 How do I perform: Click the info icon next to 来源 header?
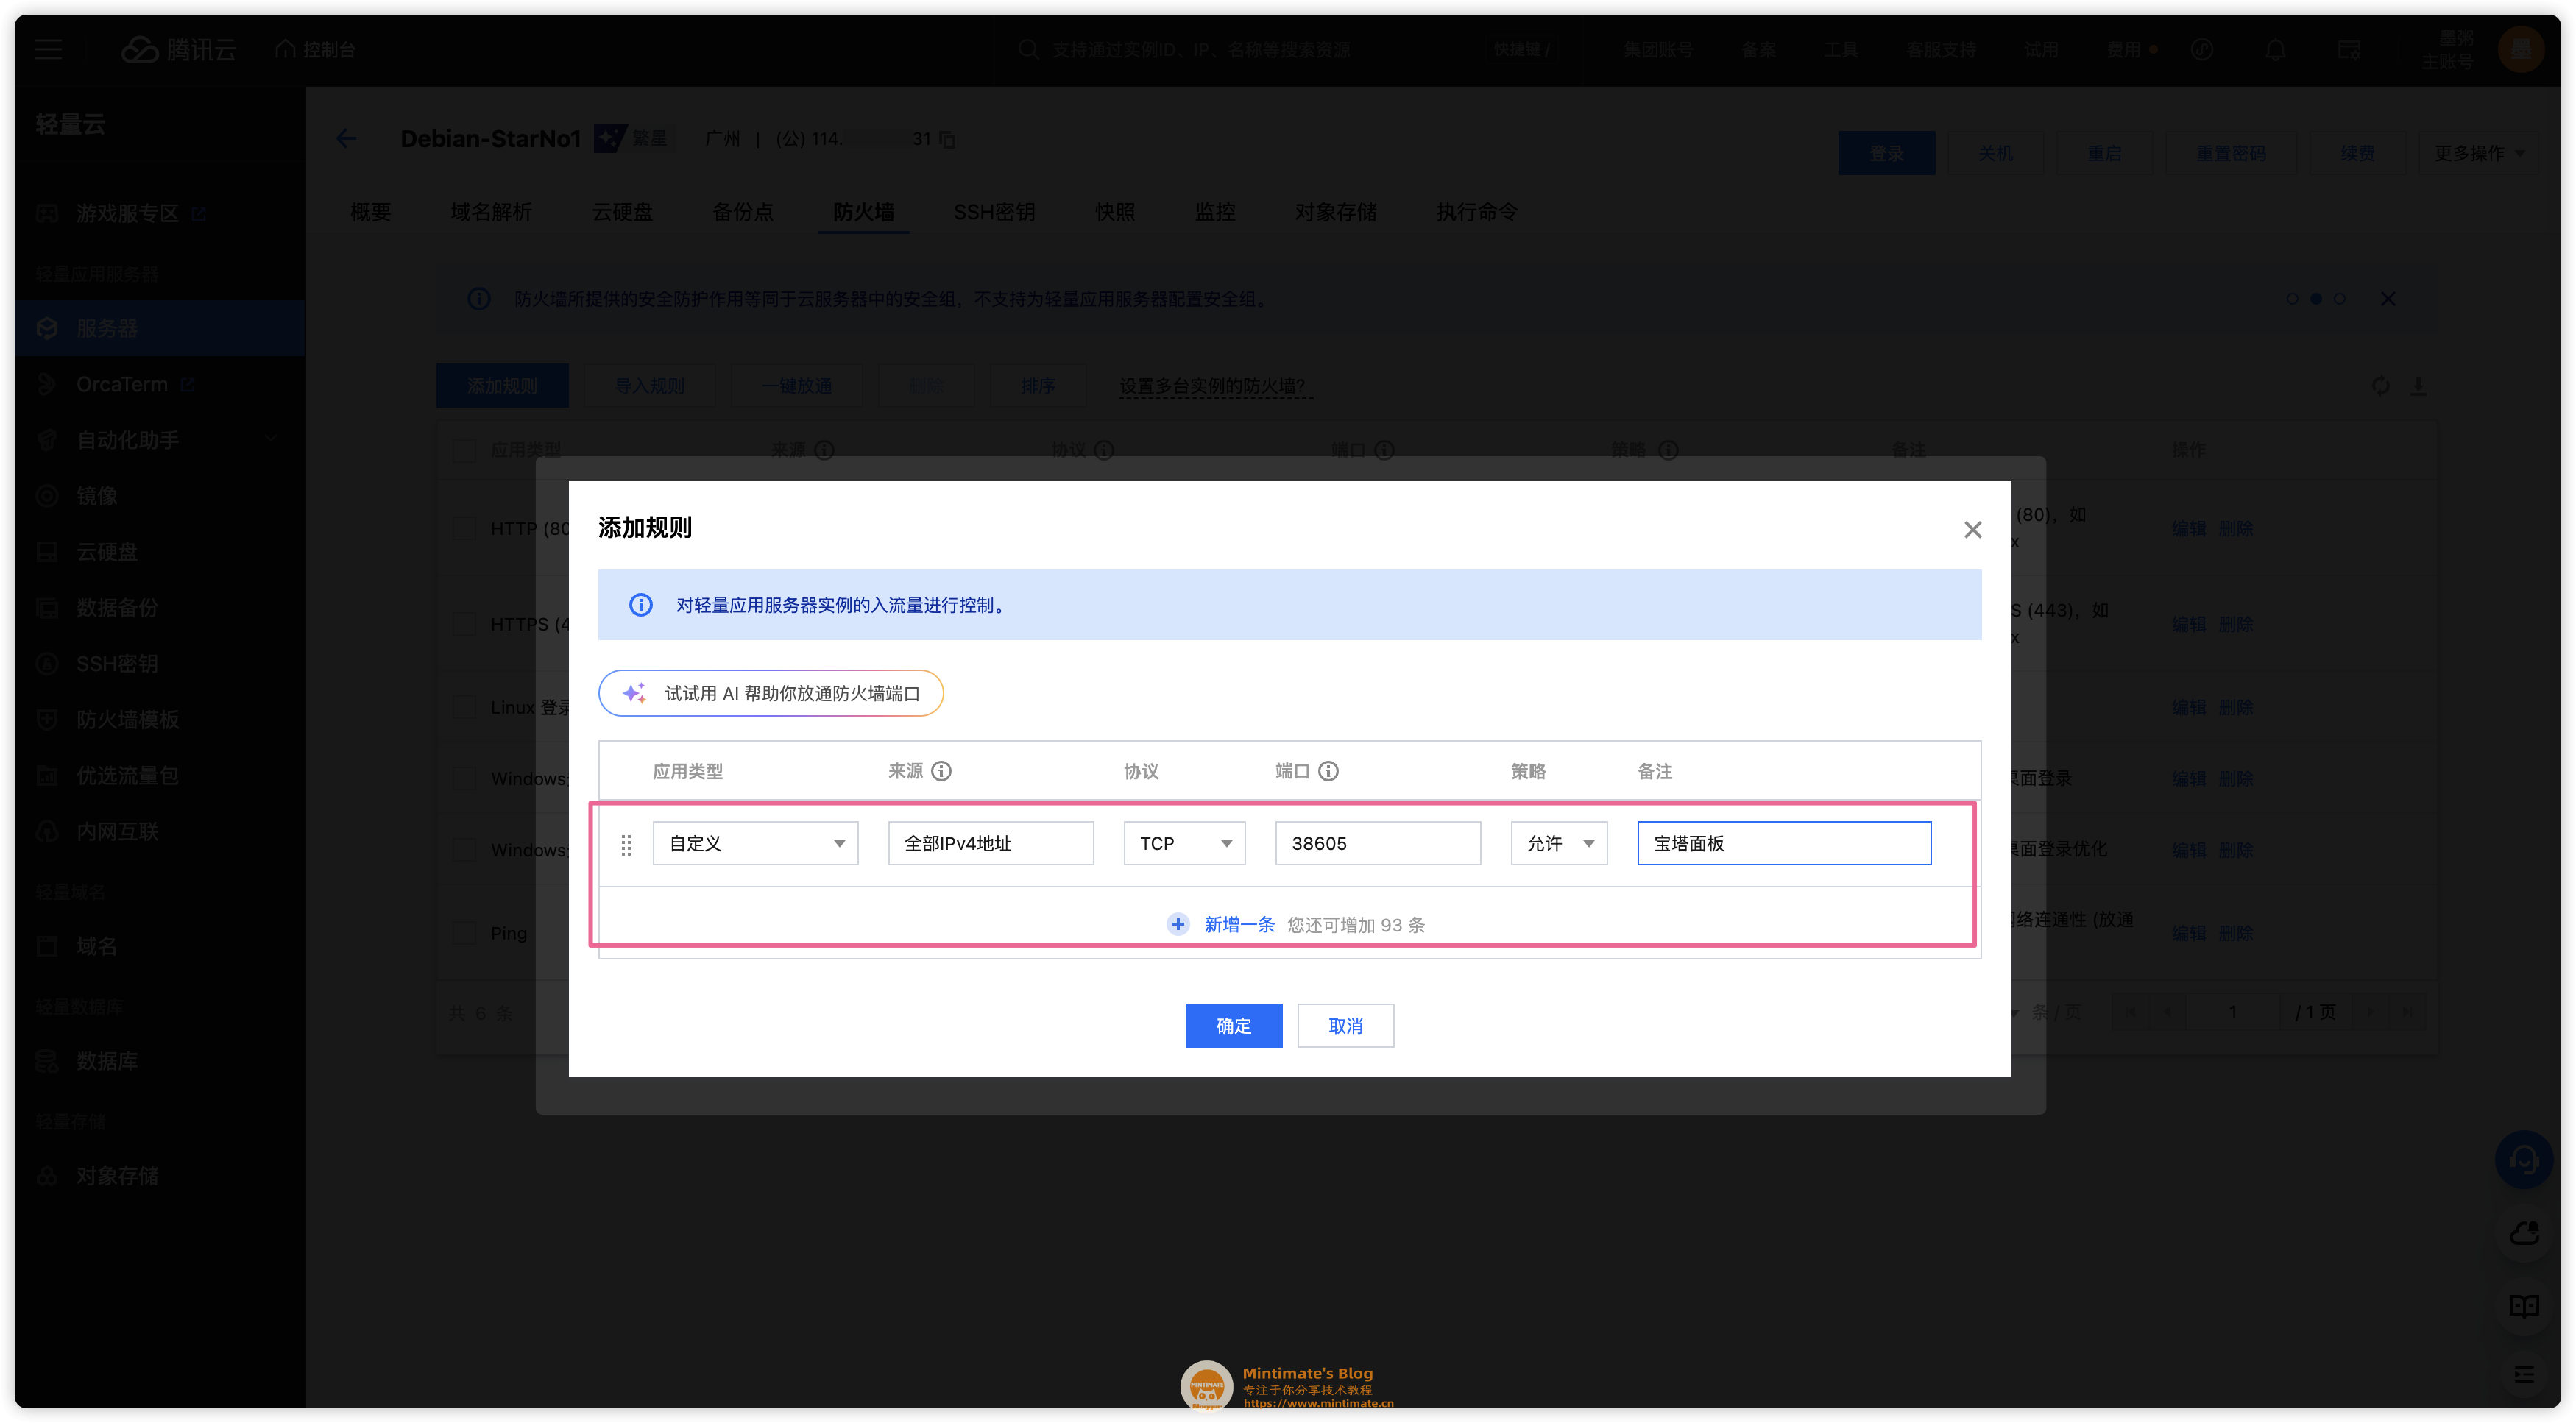point(941,771)
